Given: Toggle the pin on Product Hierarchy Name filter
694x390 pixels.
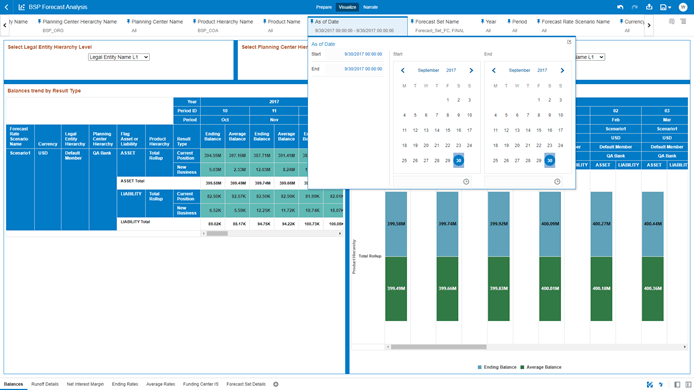Looking at the screenshot, I should pos(194,21).
